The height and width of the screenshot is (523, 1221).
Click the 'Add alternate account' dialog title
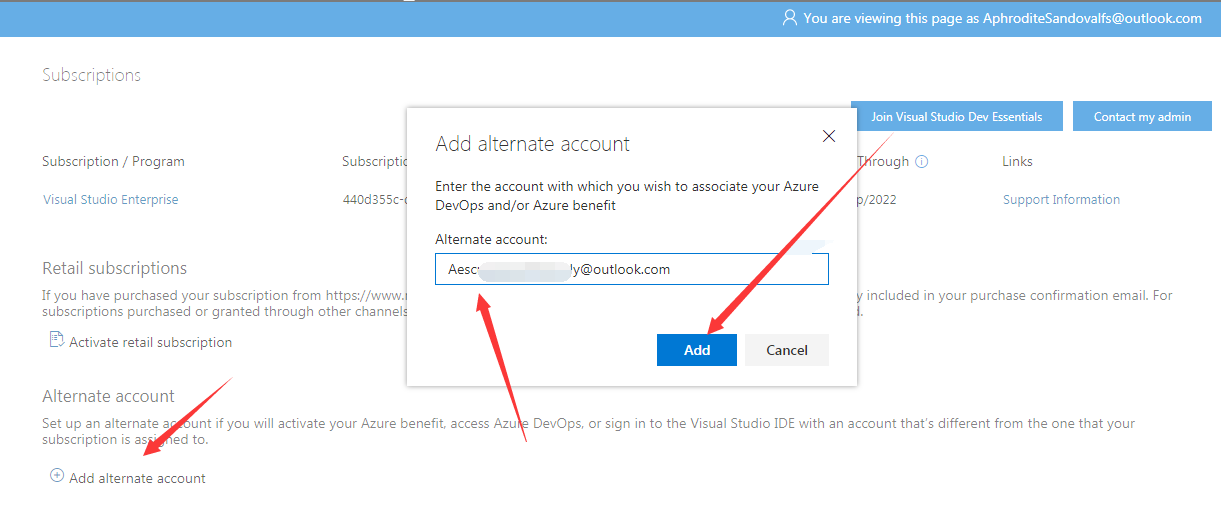tap(532, 144)
